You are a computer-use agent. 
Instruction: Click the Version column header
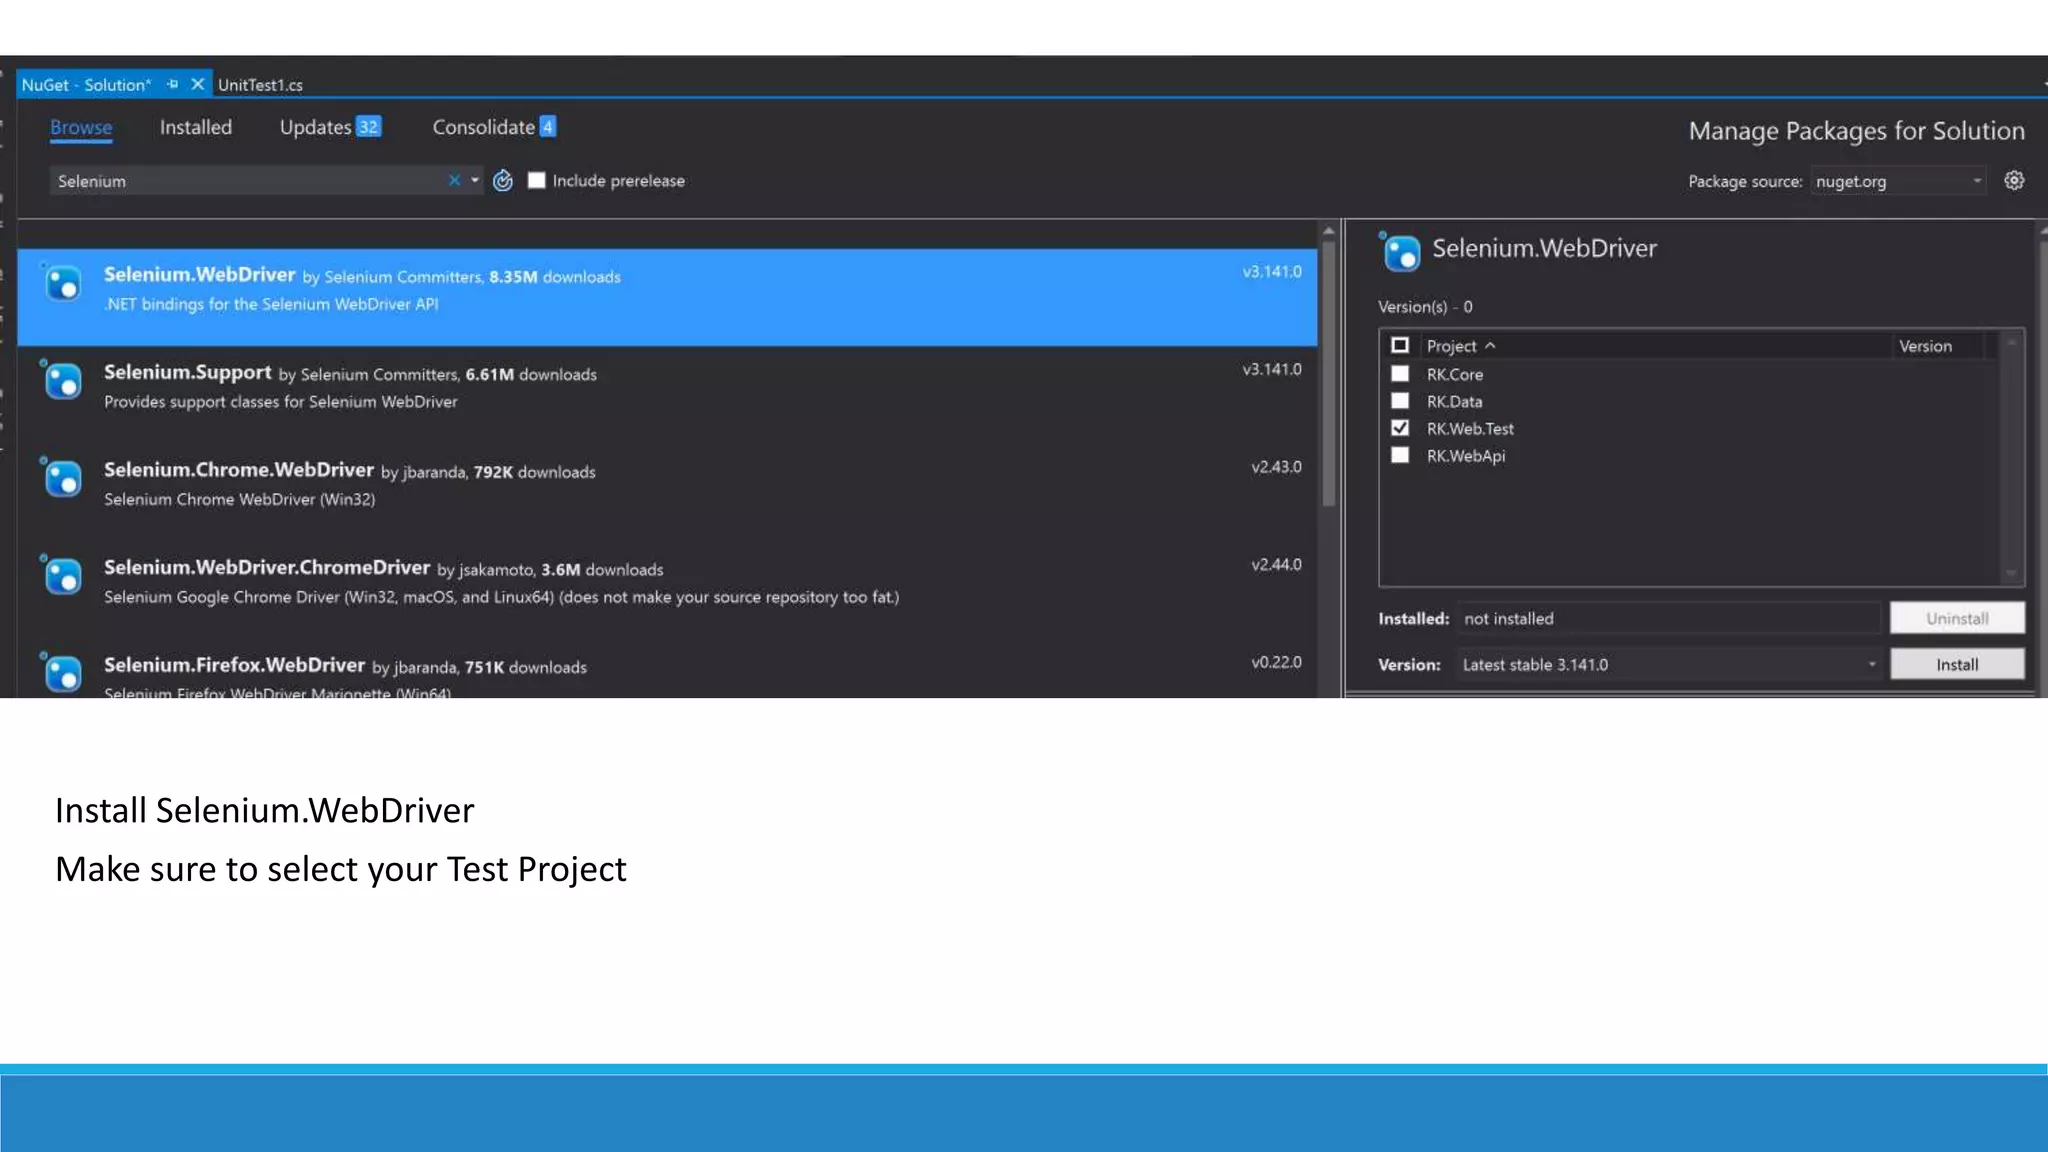1925,346
